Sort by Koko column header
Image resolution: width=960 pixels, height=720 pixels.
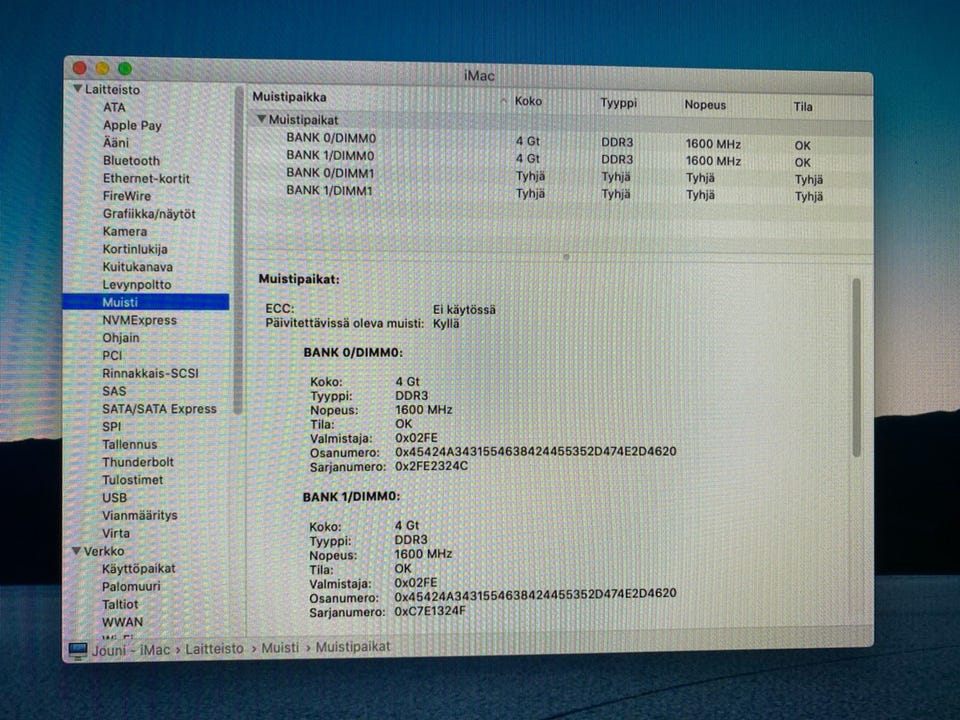click(x=528, y=101)
